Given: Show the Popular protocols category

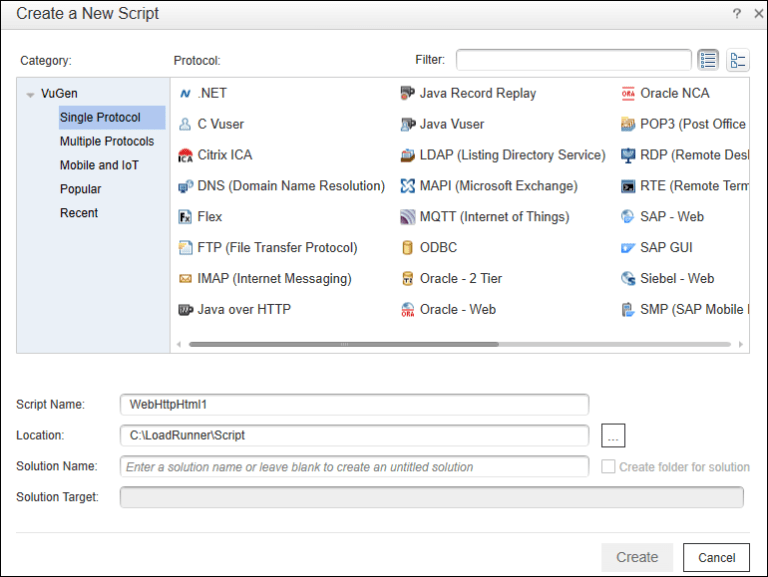Looking at the screenshot, I should tap(80, 189).
